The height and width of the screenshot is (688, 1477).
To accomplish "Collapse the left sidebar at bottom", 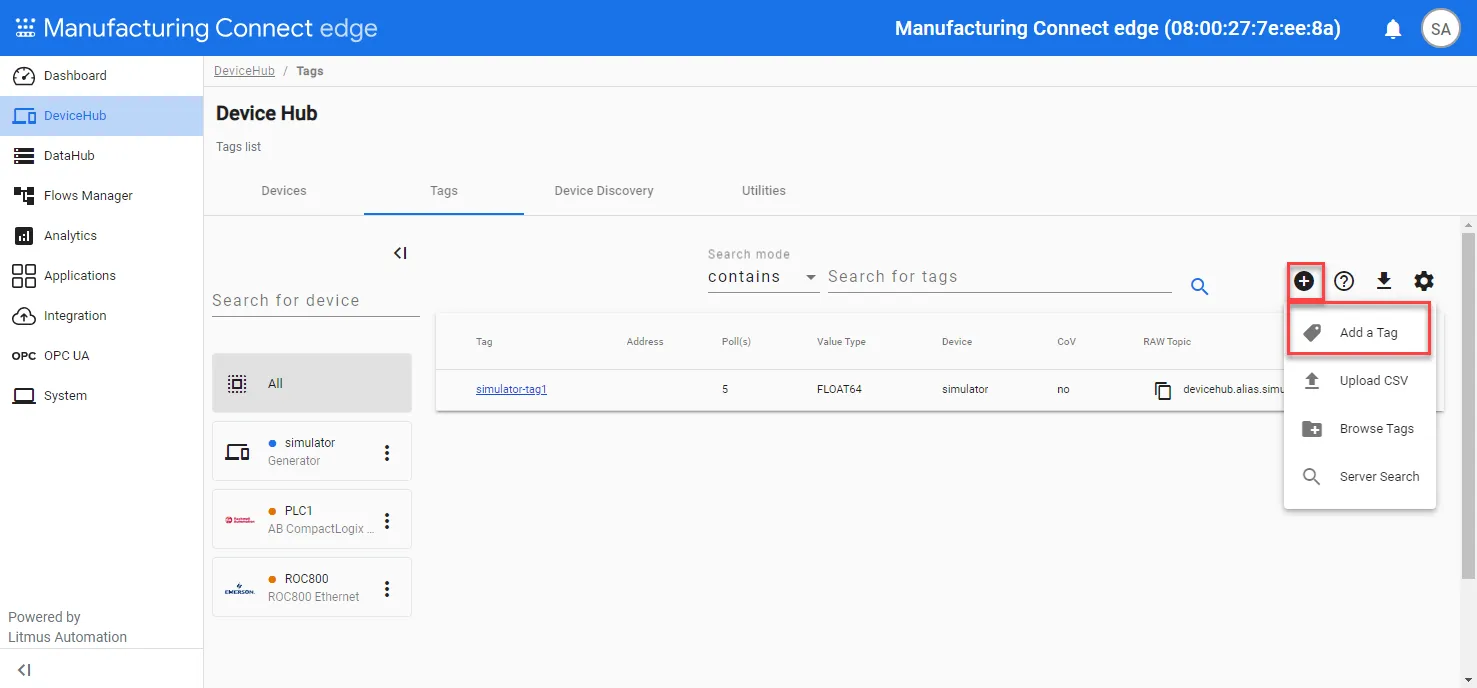I will pyautogui.click(x=24, y=670).
